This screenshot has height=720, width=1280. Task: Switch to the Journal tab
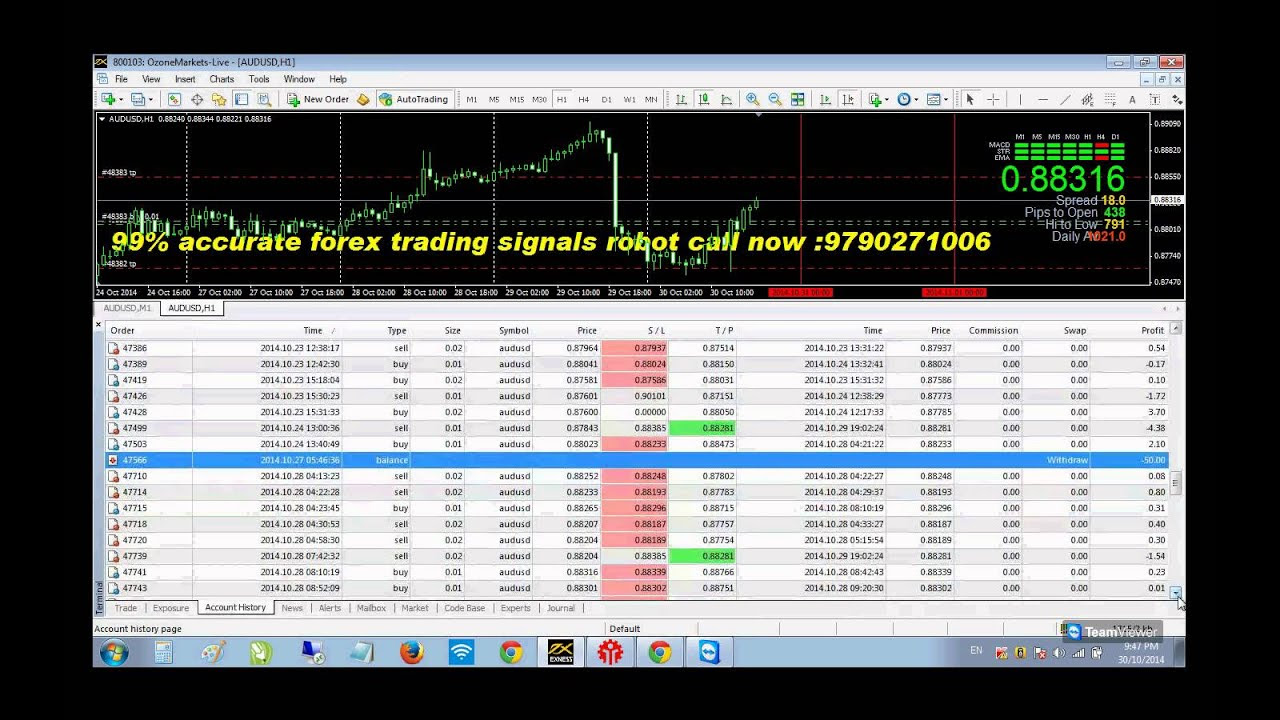560,607
